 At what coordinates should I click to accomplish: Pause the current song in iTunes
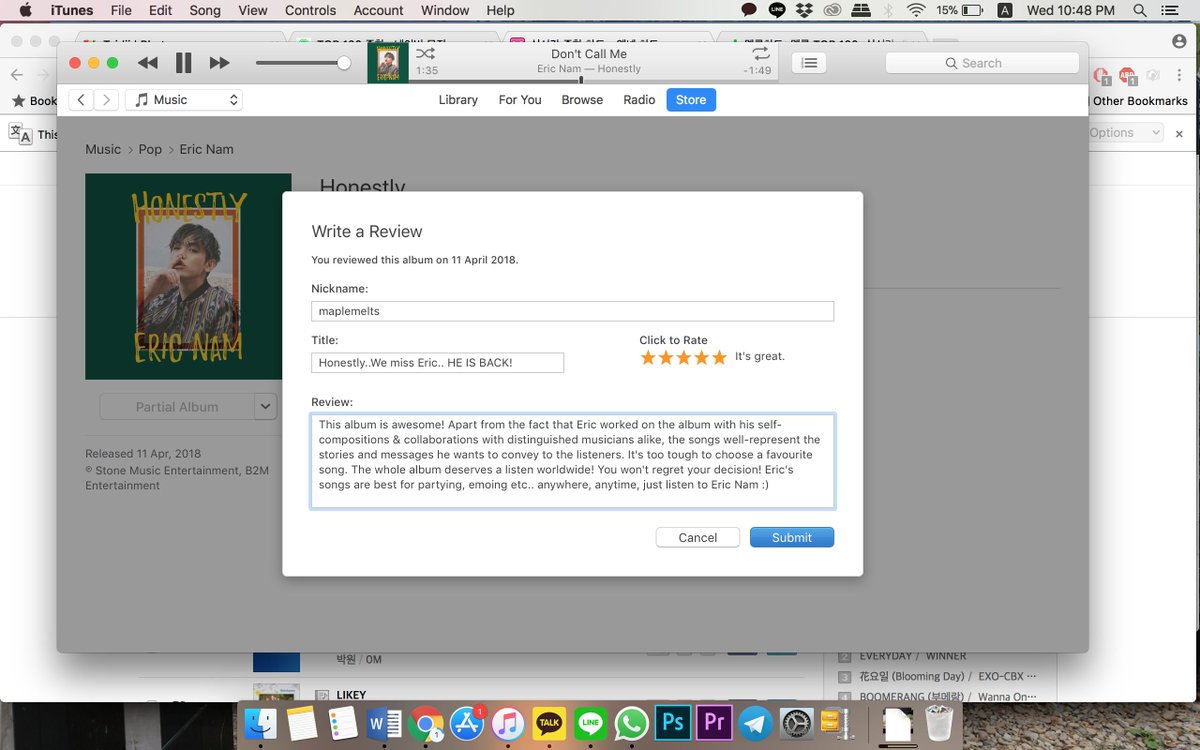click(x=183, y=63)
